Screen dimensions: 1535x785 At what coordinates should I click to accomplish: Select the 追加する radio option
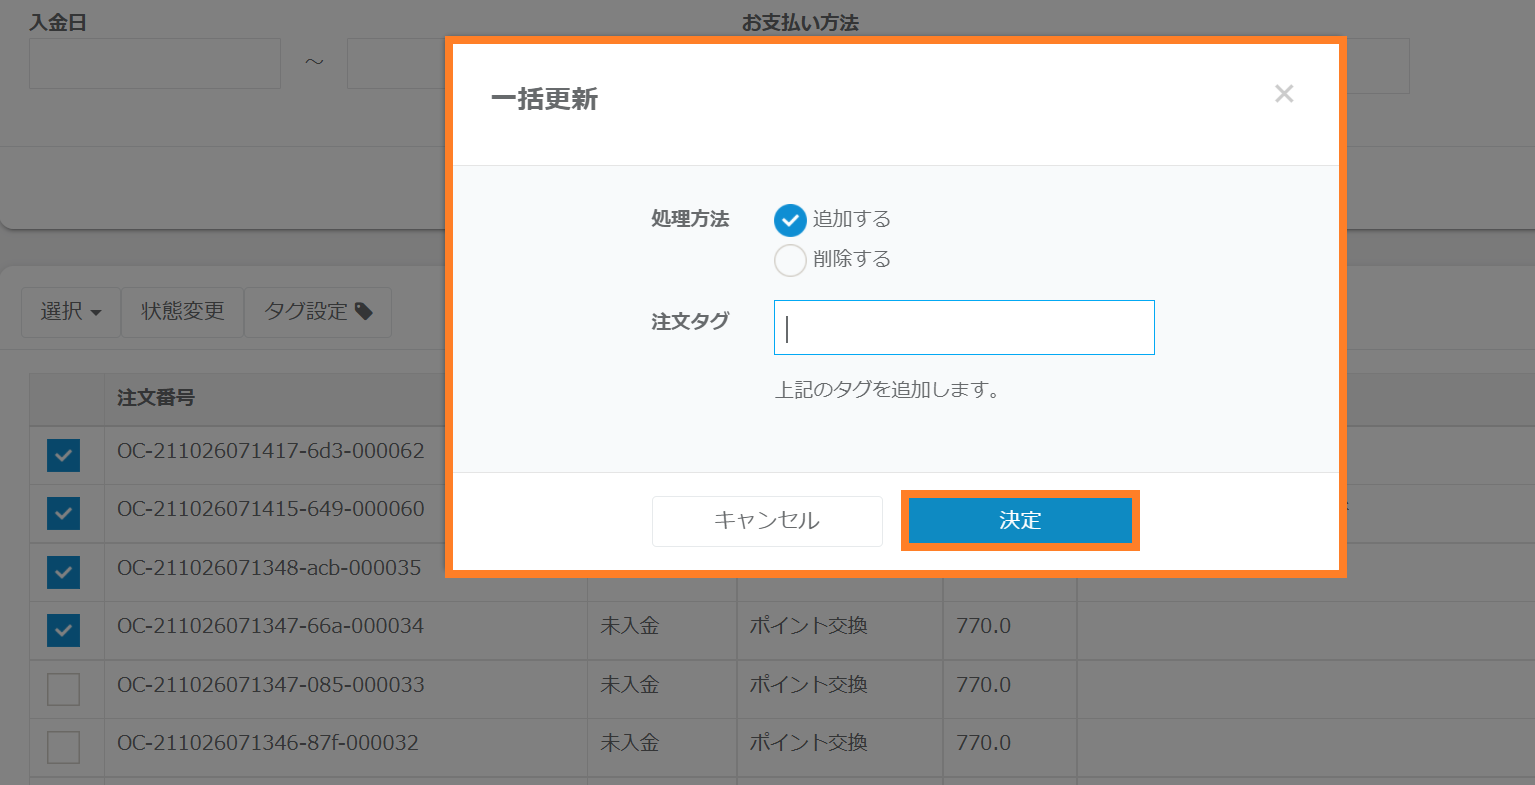pos(790,220)
